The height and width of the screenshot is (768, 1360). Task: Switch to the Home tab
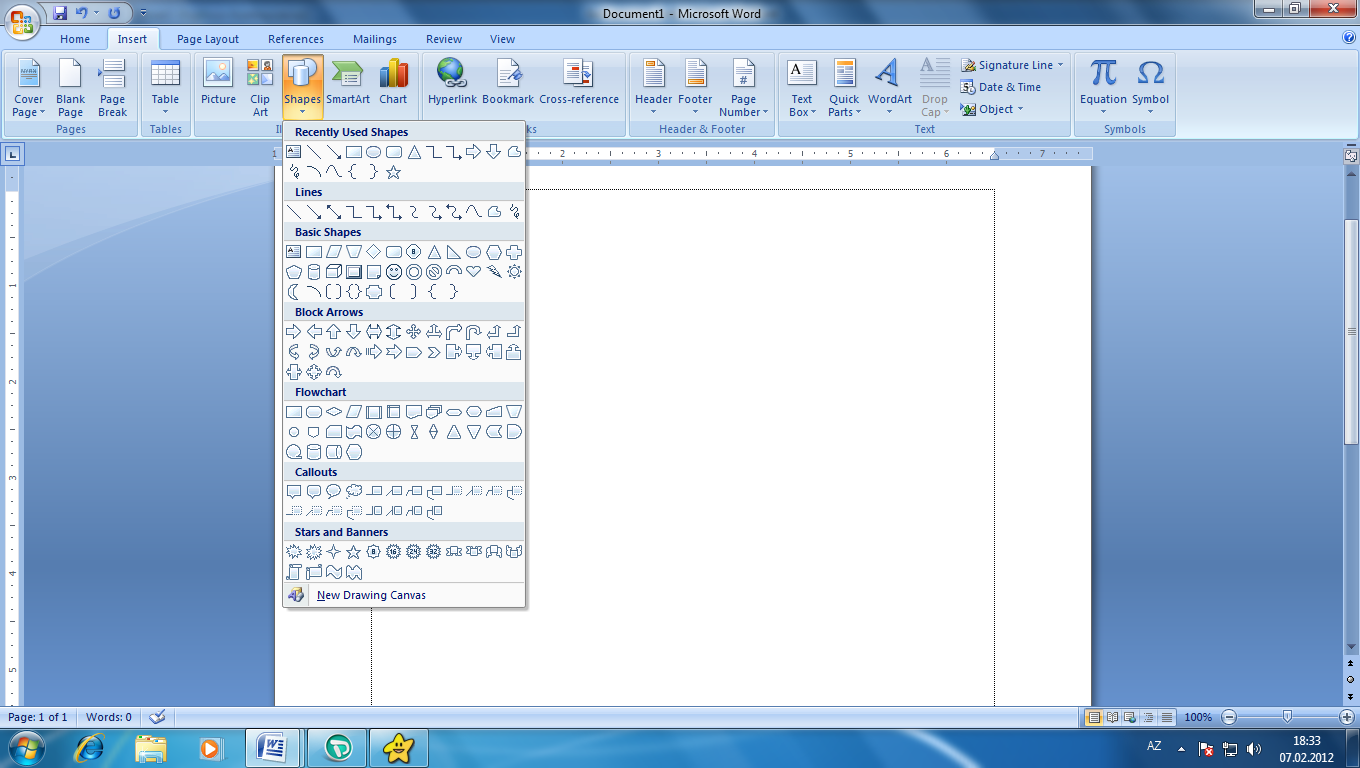[x=75, y=39]
